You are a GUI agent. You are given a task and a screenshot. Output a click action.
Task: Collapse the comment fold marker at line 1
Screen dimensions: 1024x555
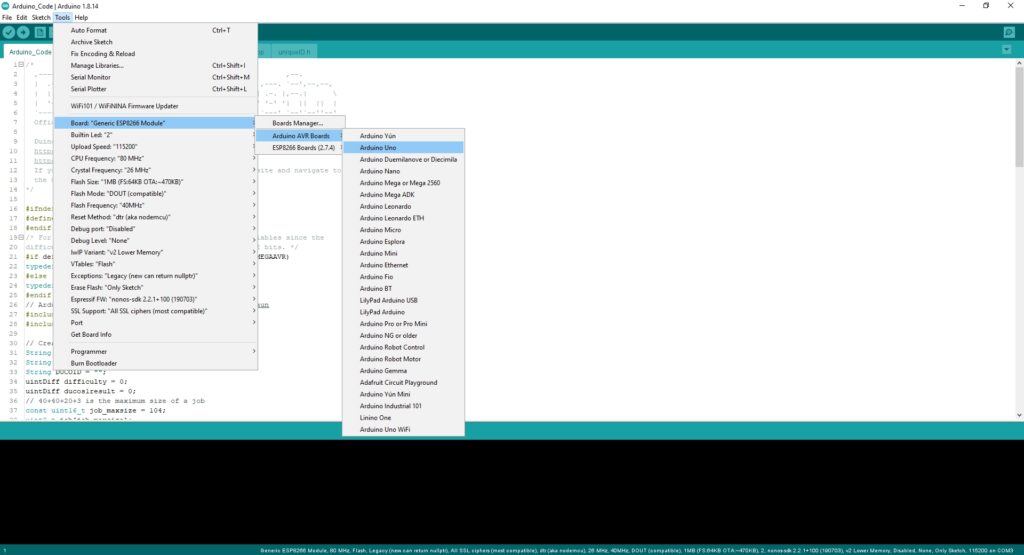click(x=21, y=64)
